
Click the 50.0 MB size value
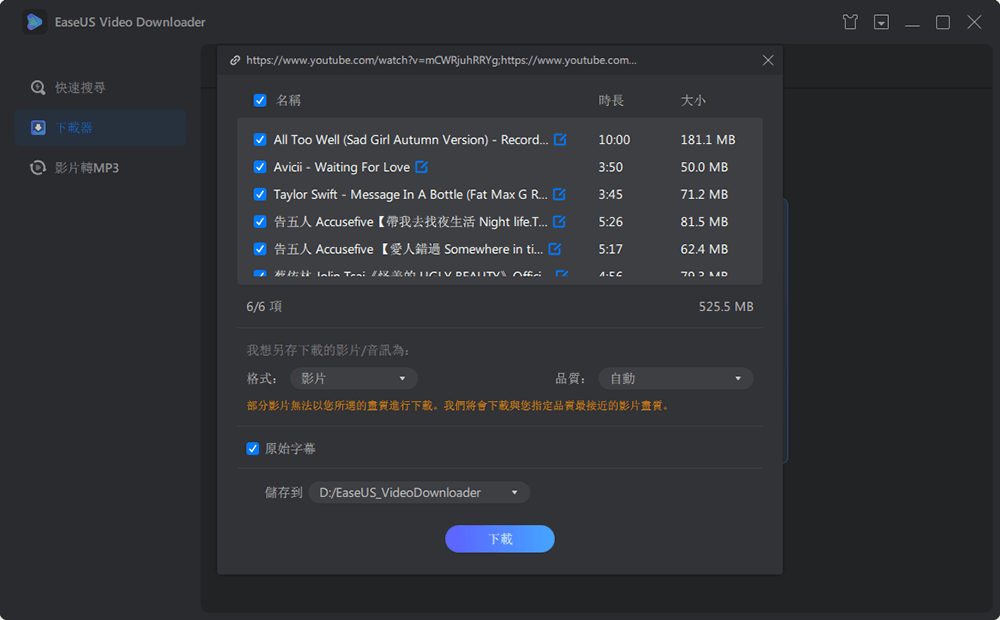click(704, 166)
